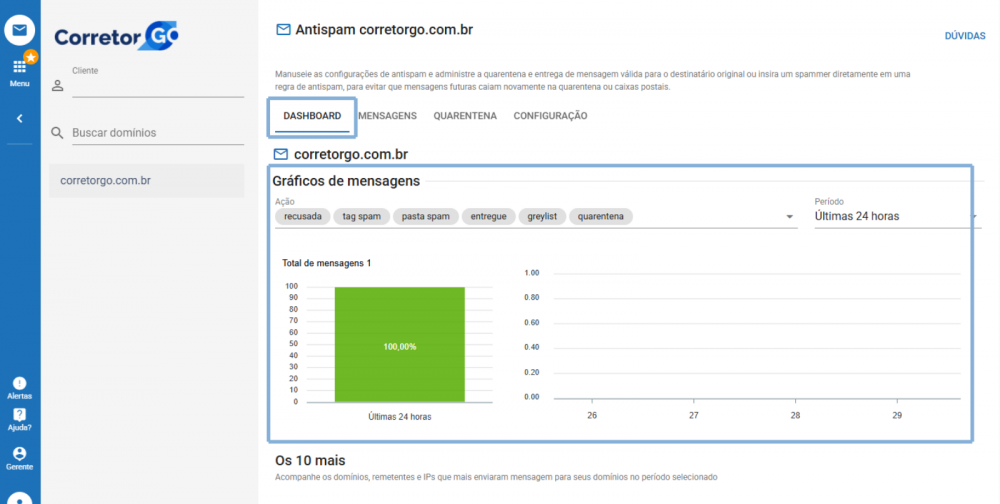1000x504 pixels.
Task: Click the Cliente person icon
Action: pos(58,85)
